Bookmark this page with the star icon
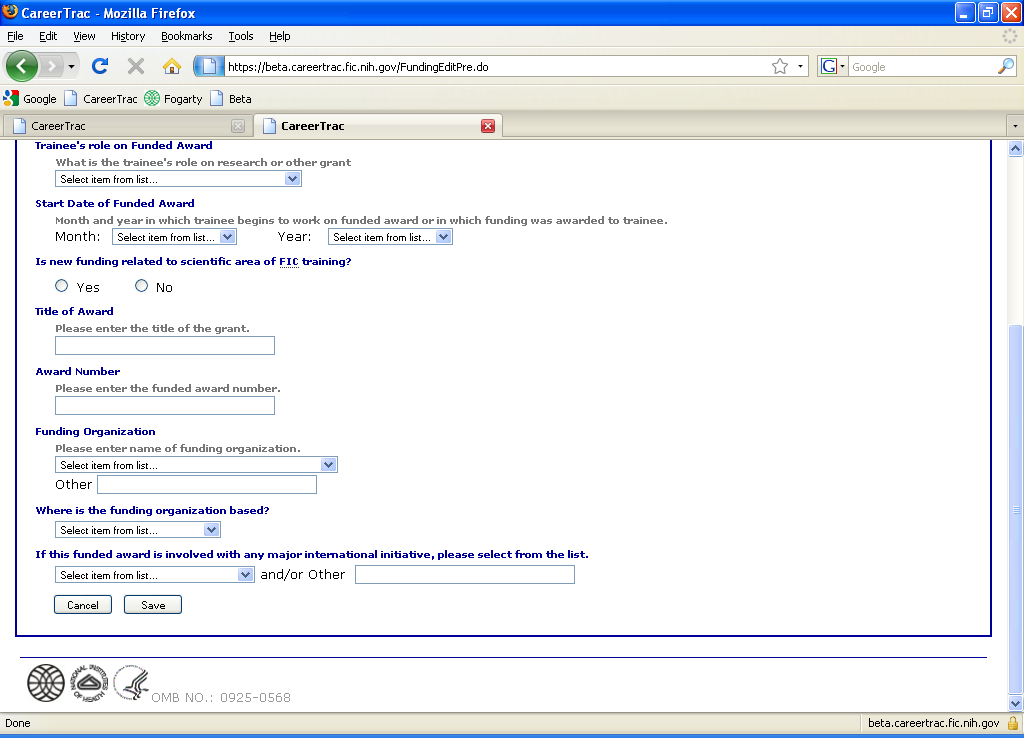1024x738 pixels. click(780, 67)
